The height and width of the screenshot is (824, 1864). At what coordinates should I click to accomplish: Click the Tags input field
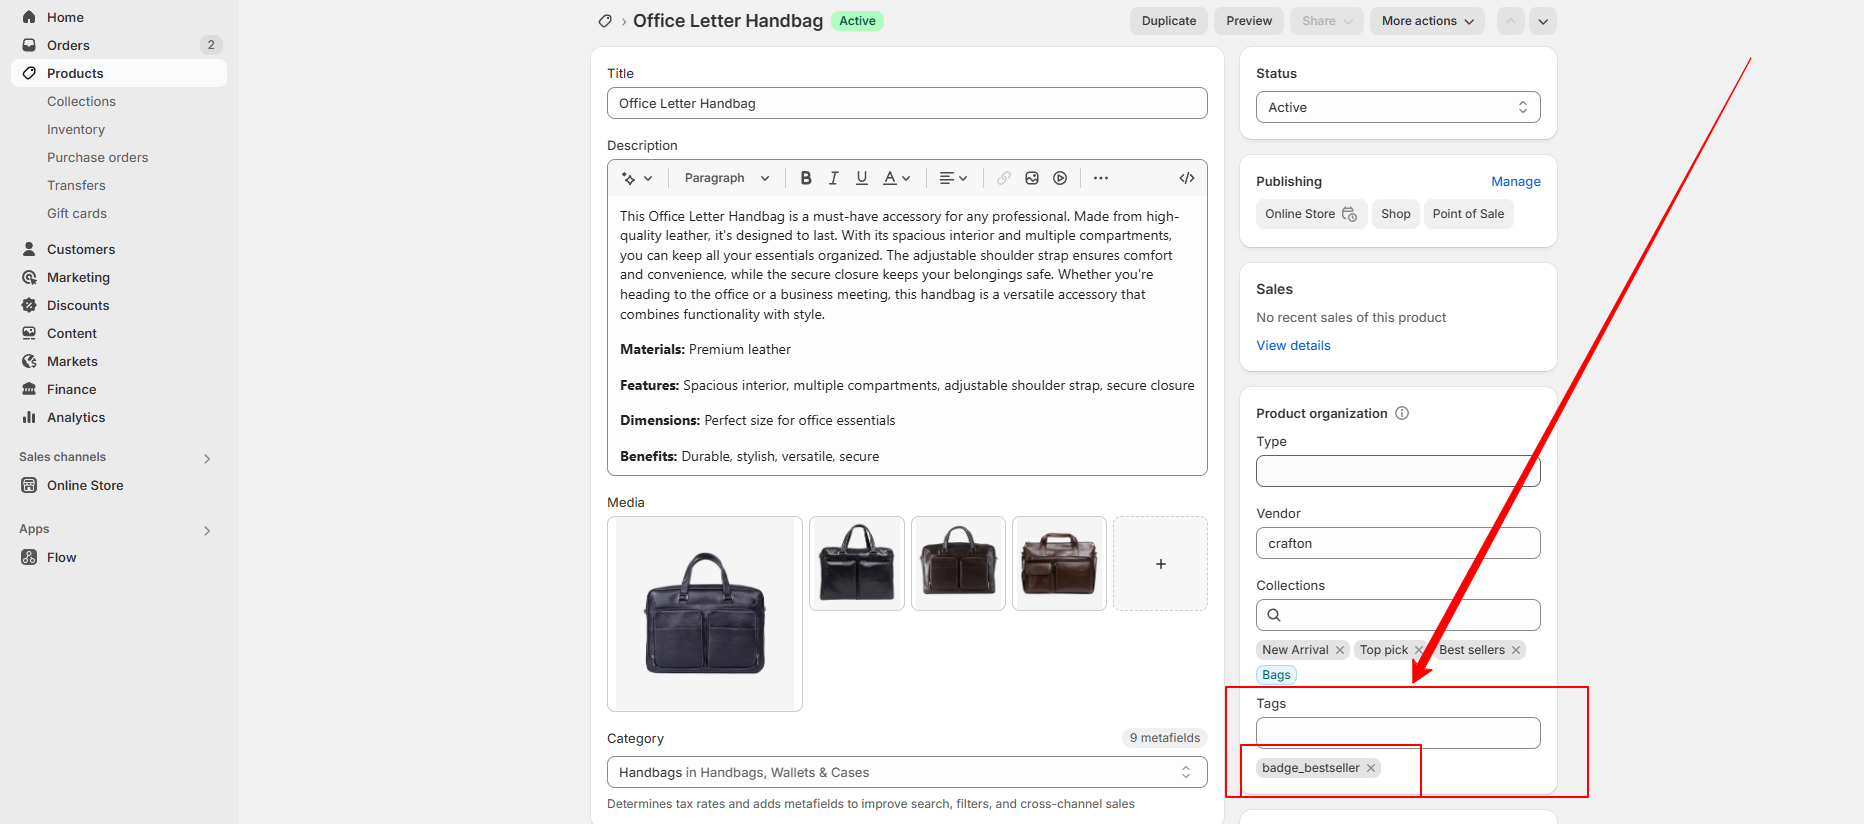click(x=1398, y=733)
